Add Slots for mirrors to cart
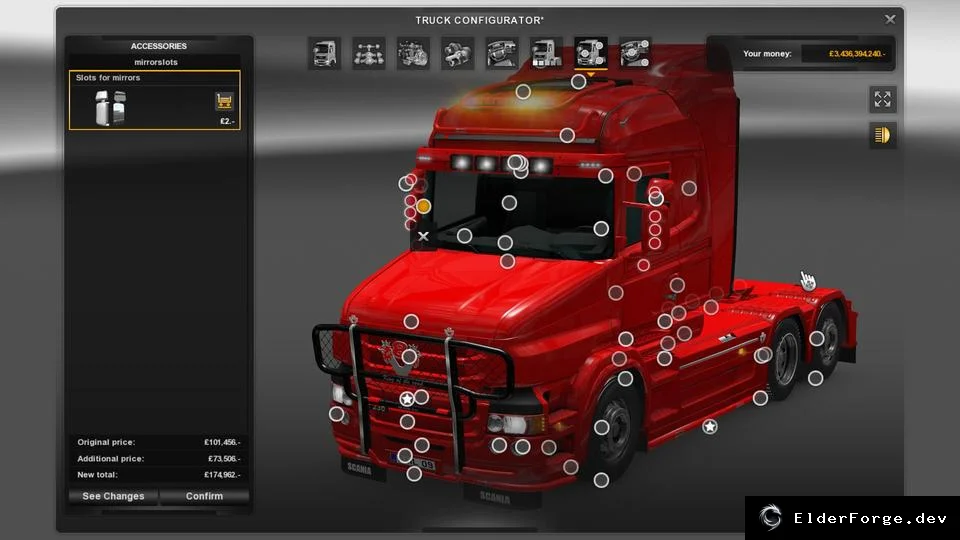960x540 pixels. coord(224,101)
